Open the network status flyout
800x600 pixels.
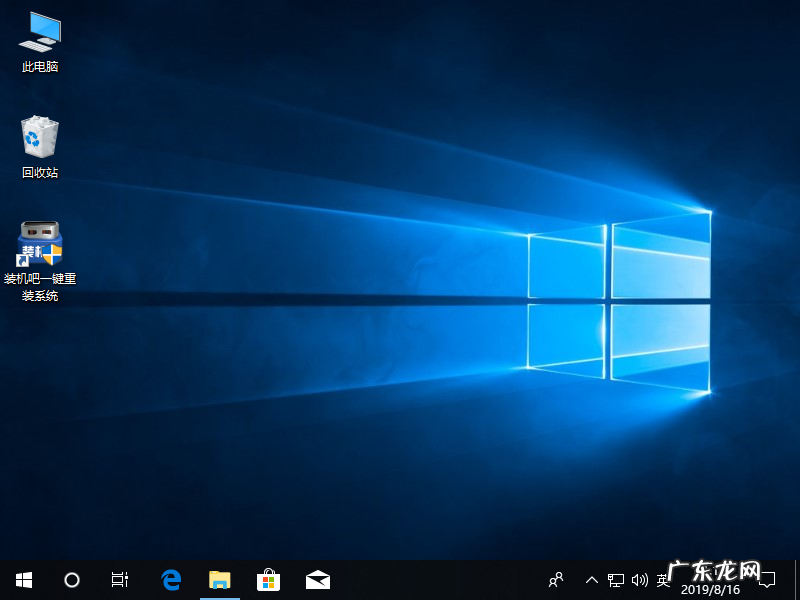[615, 580]
